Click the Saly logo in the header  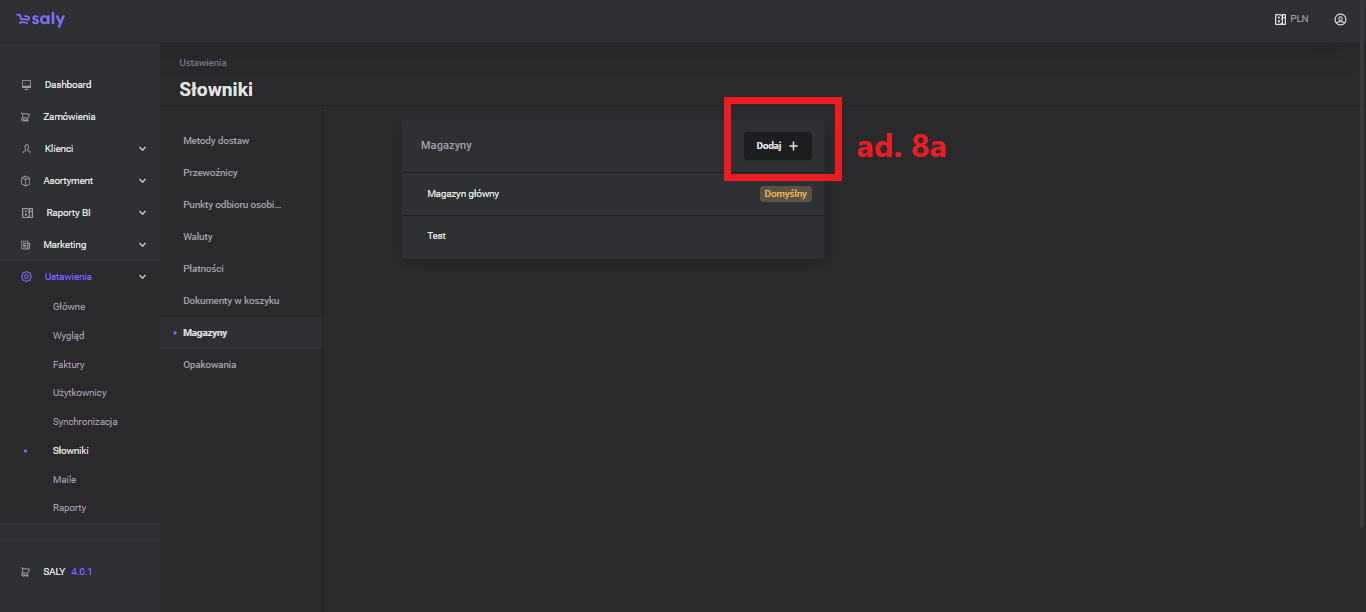pyautogui.click(x=40, y=19)
